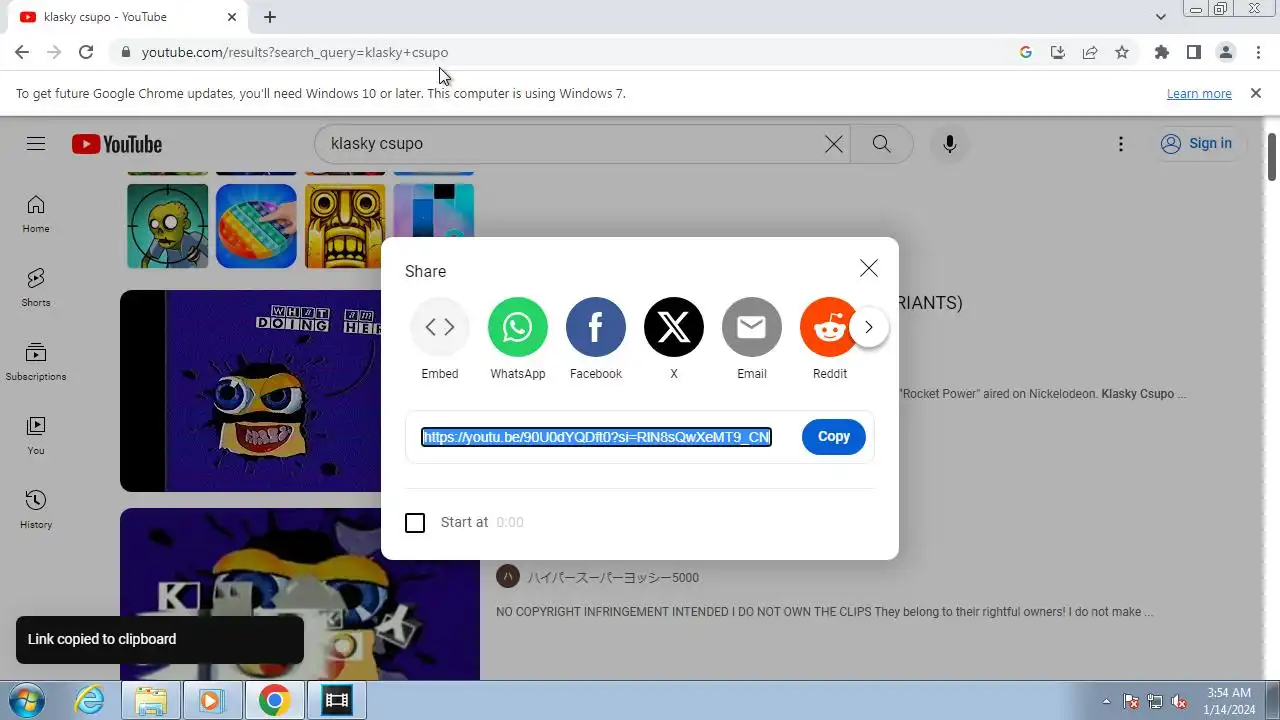Image resolution: width=1280 pixels, height=720 pixels.
Task: Open Home in the sidebar
Action: point(36,214)
